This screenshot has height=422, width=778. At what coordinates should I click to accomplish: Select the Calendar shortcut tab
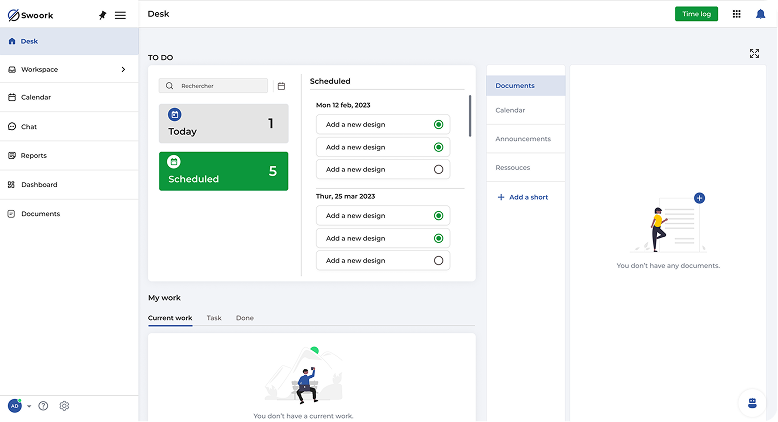(525, 110)
